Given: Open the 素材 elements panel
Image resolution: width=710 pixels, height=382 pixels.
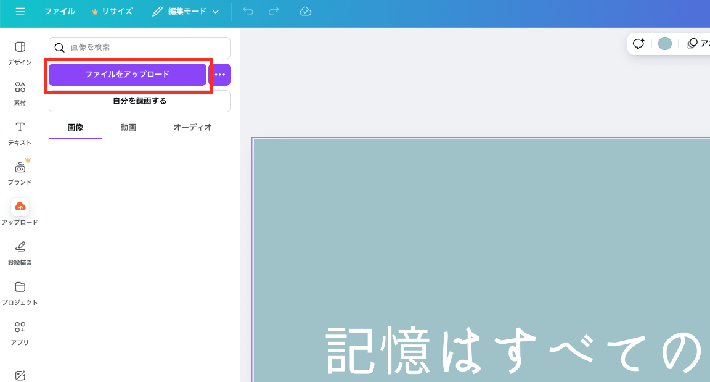Looking at the screenshot, I should tap(20, 93).
